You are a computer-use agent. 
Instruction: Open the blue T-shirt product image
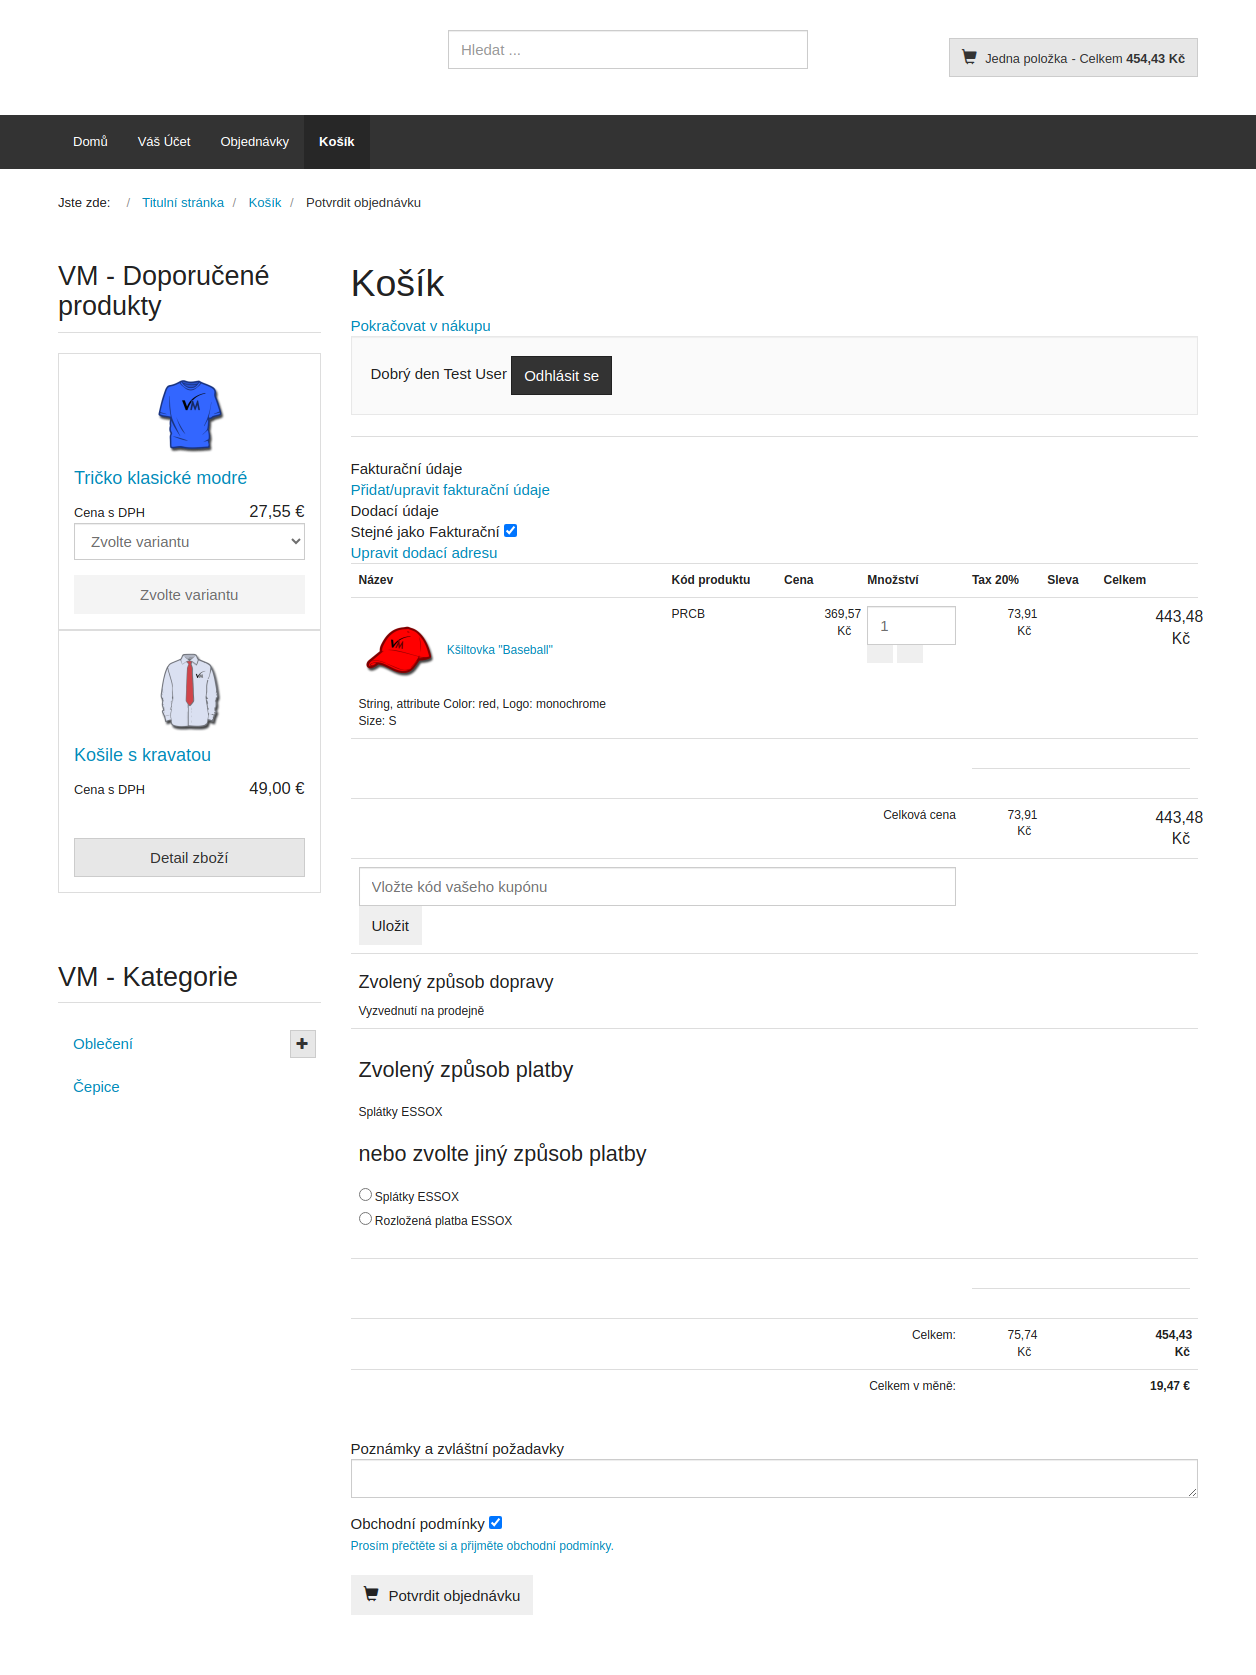(190, 414)
